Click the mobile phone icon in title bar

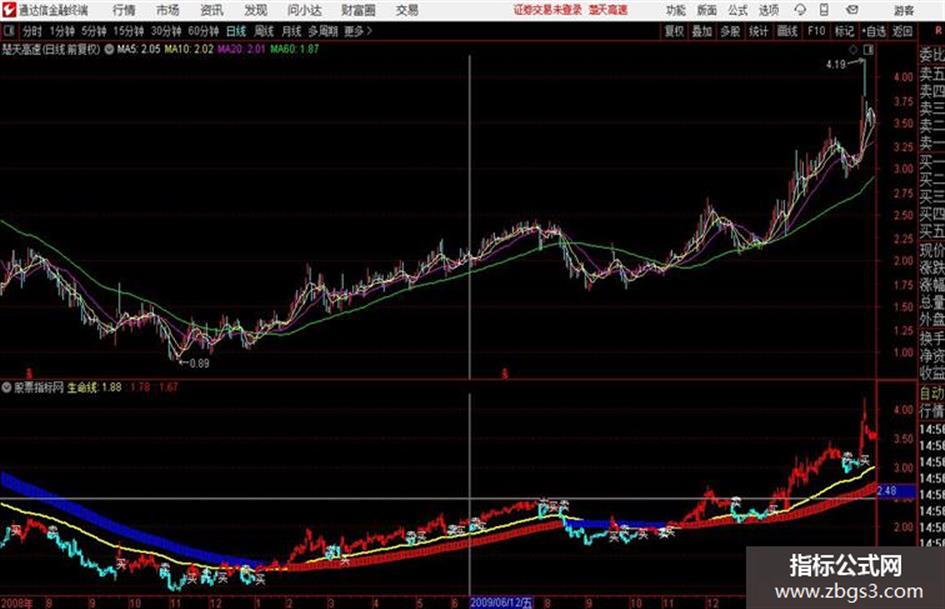click(x=824, y=10)
